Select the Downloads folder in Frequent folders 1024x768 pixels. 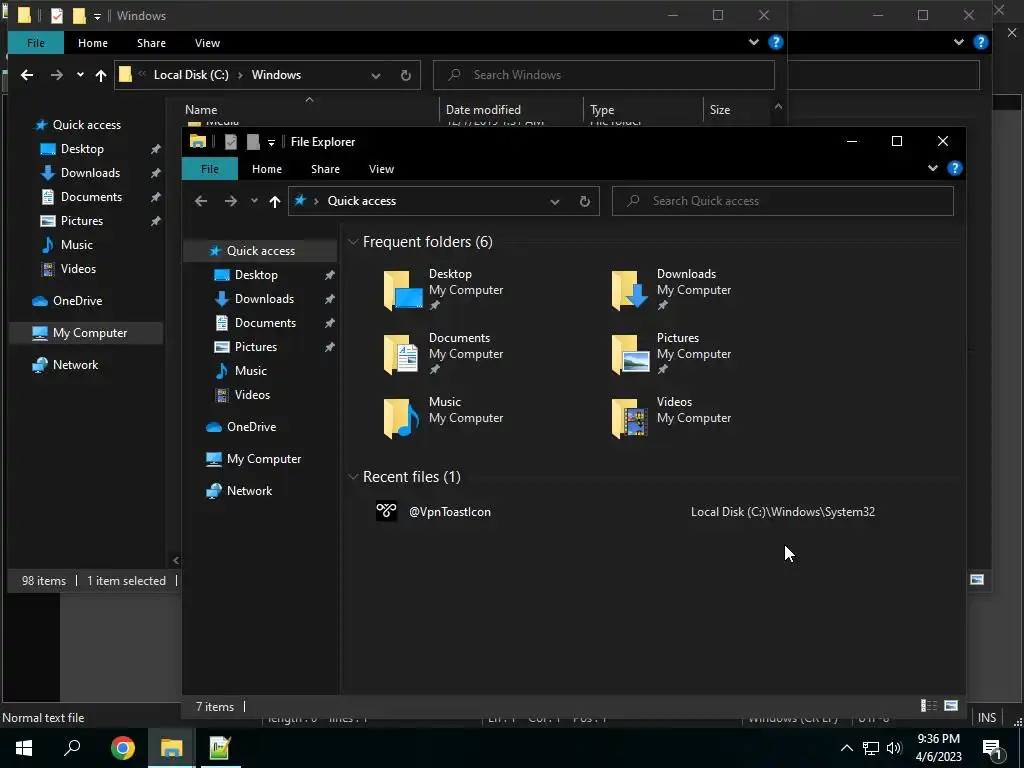pyautogui.click(x=671, y=290)
